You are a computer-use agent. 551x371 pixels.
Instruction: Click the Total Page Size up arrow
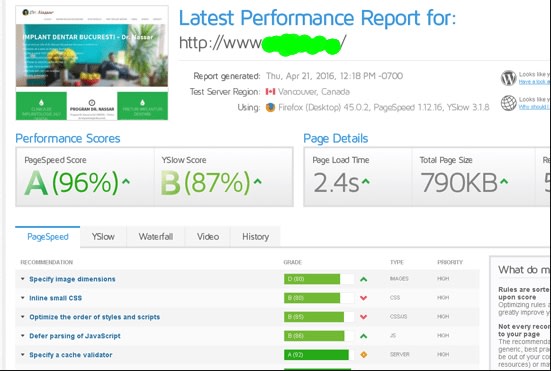point(504,181)
